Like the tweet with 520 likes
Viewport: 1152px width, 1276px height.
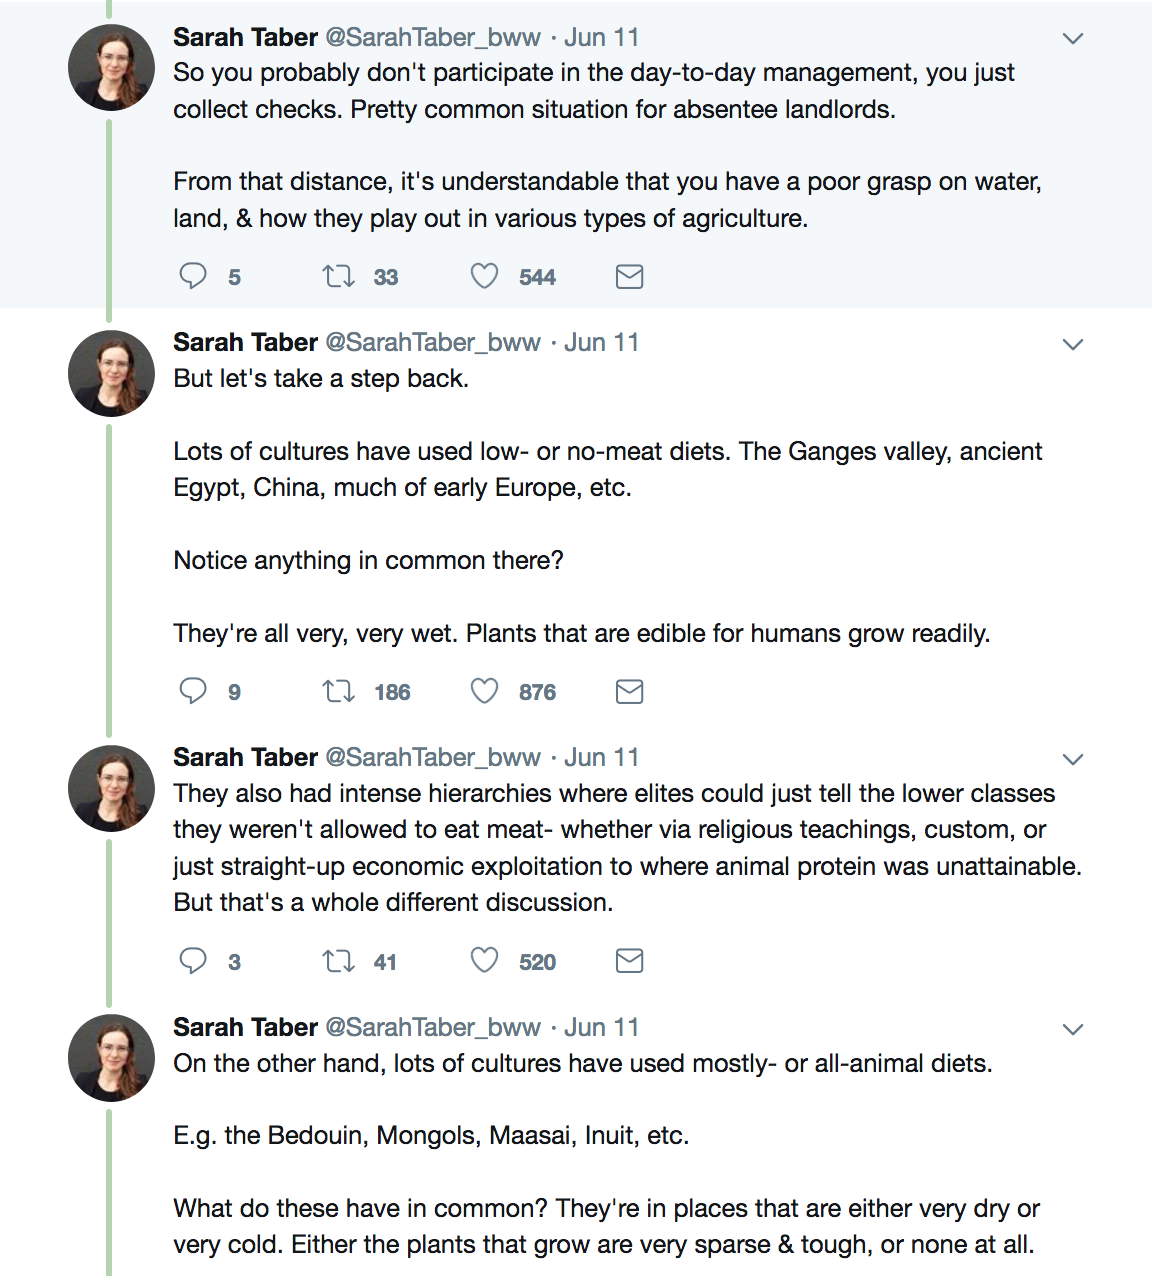click(x=485, y=961)
